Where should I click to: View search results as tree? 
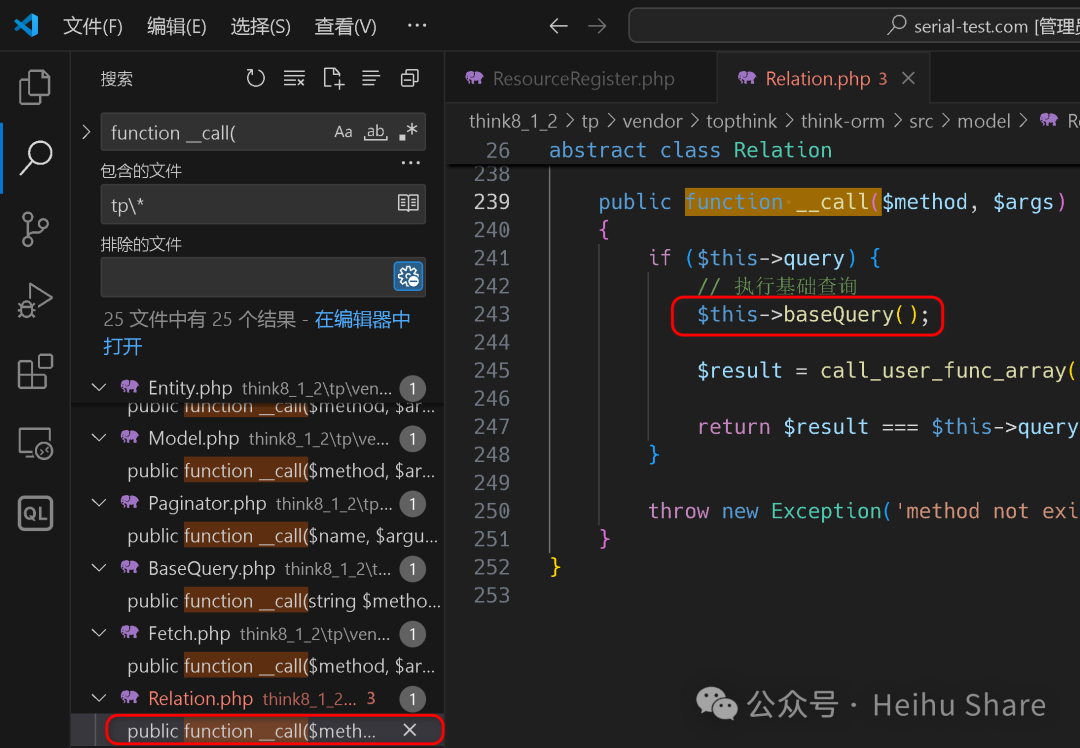[x=371, y=79]
